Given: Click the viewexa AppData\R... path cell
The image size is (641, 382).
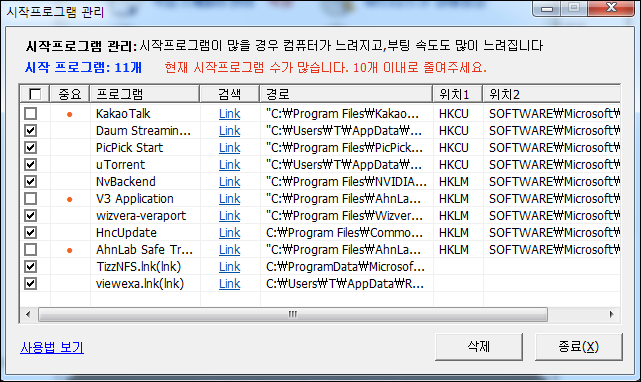Looking at the screenshot, I should click(x=345, y=283).
